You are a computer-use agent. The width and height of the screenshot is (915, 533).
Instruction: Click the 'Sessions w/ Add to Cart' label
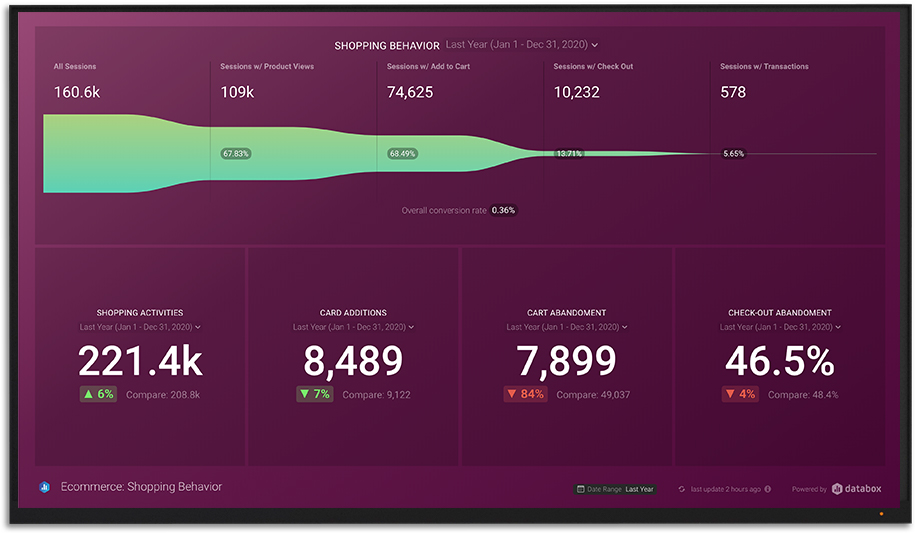tap(428, 67)
